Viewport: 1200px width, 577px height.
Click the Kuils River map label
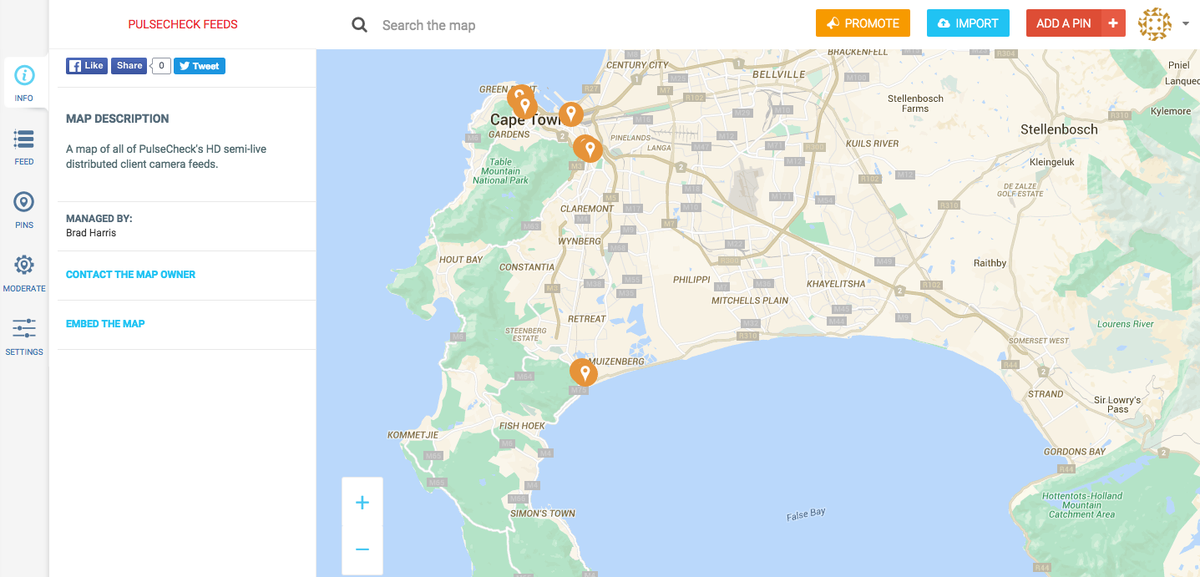coord(872,143)
